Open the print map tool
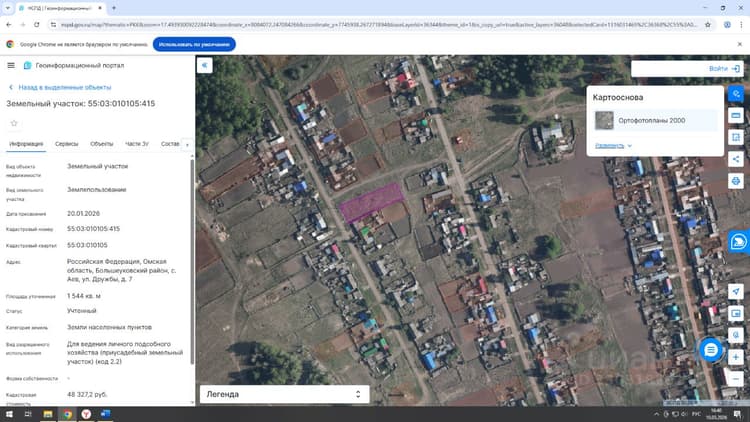The width and height of the screenshot is (750, 422). 736,181
